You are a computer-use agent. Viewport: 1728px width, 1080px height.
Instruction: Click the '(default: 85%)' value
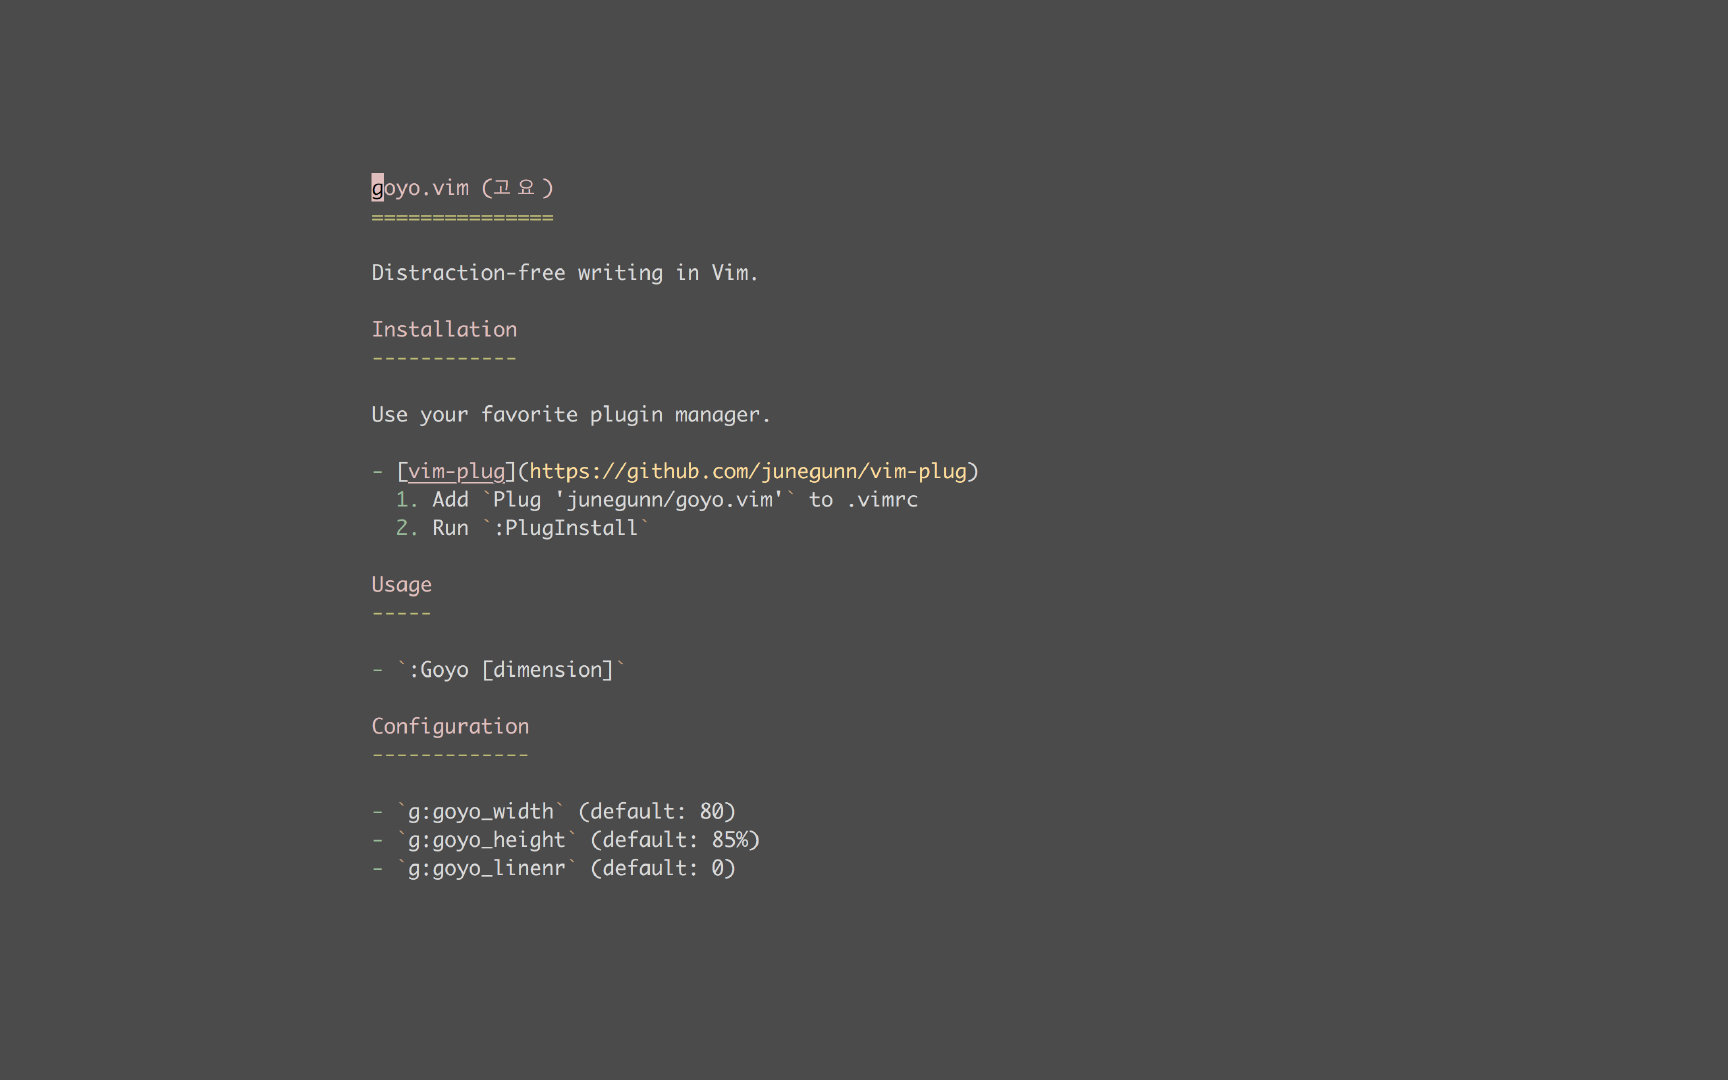[x=675, y=840]
